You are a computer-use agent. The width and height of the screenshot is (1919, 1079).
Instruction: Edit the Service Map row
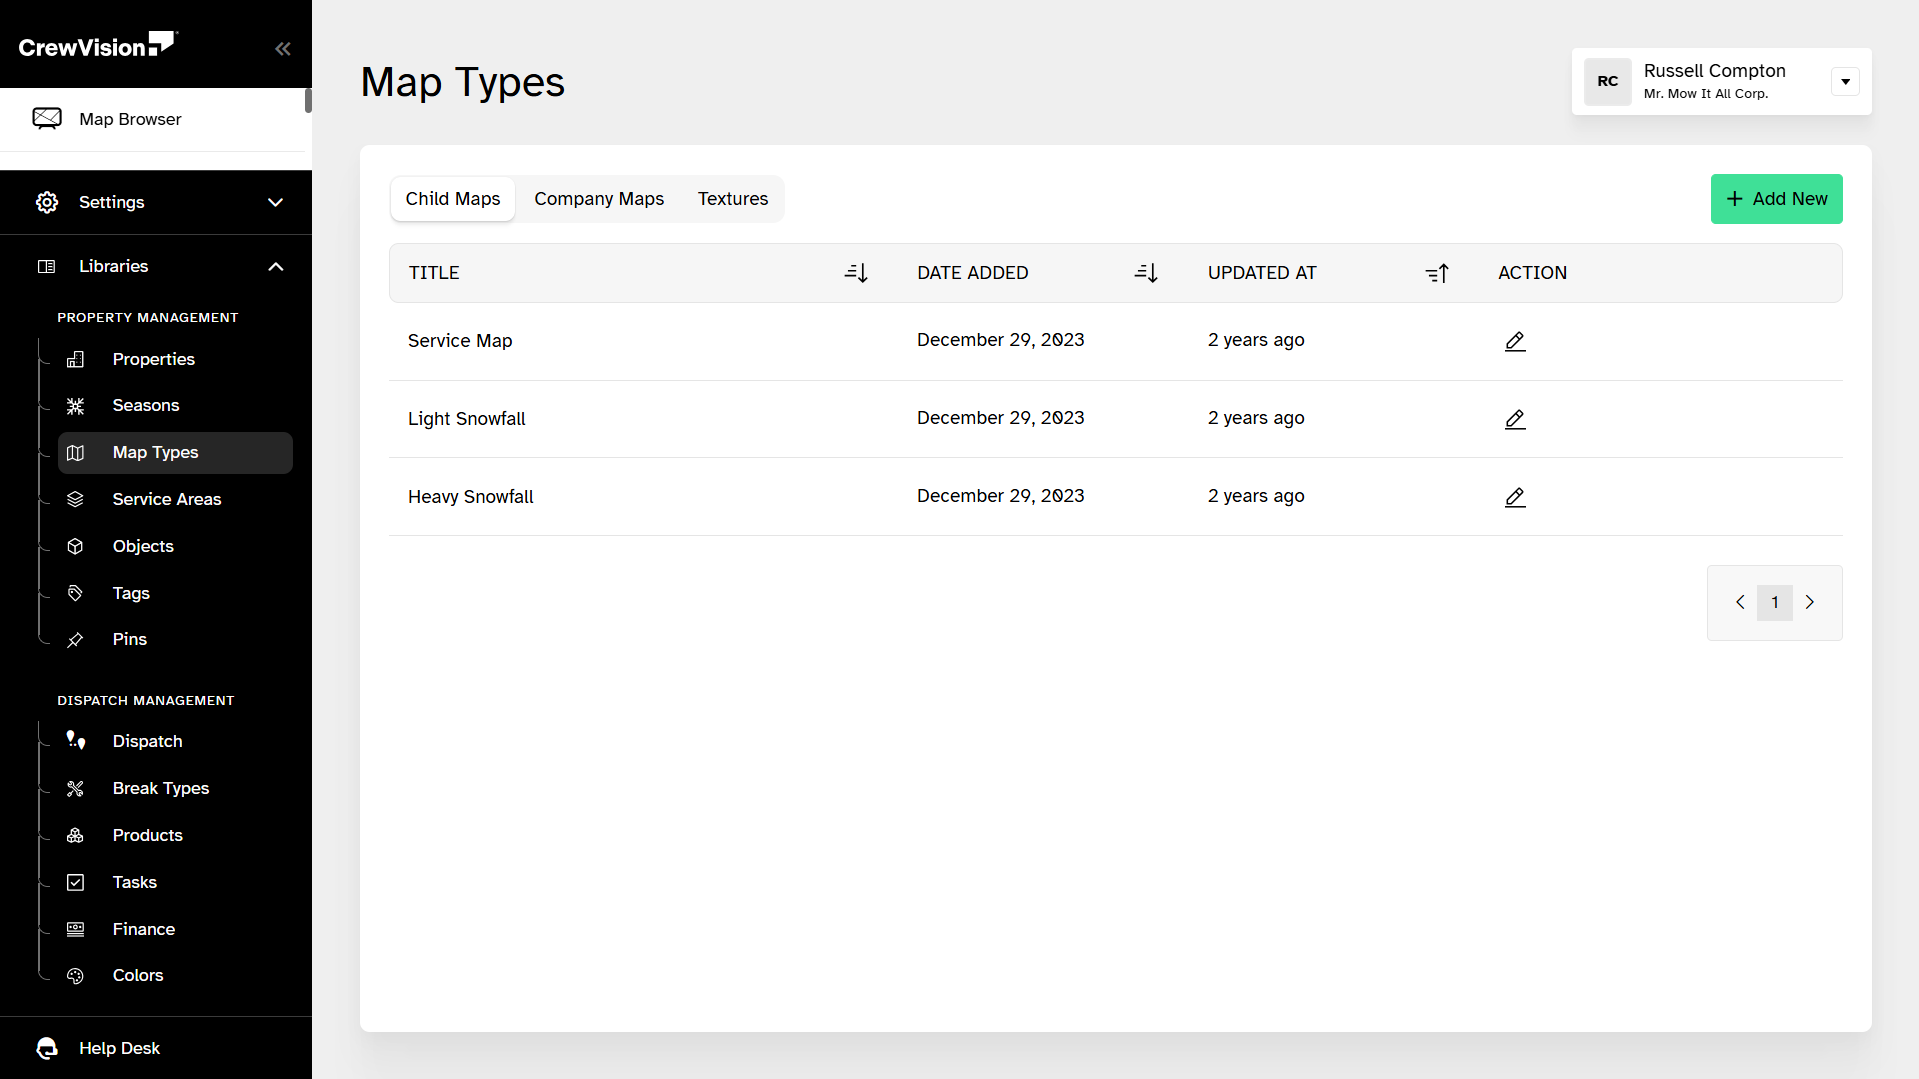[x=1515, y=341]
